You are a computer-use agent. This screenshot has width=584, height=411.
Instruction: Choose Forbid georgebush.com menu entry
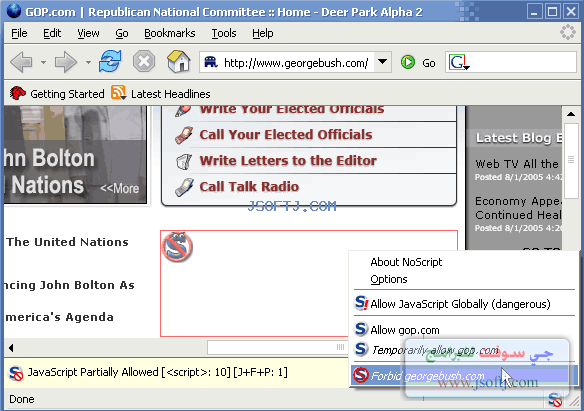tap(464, 375)
